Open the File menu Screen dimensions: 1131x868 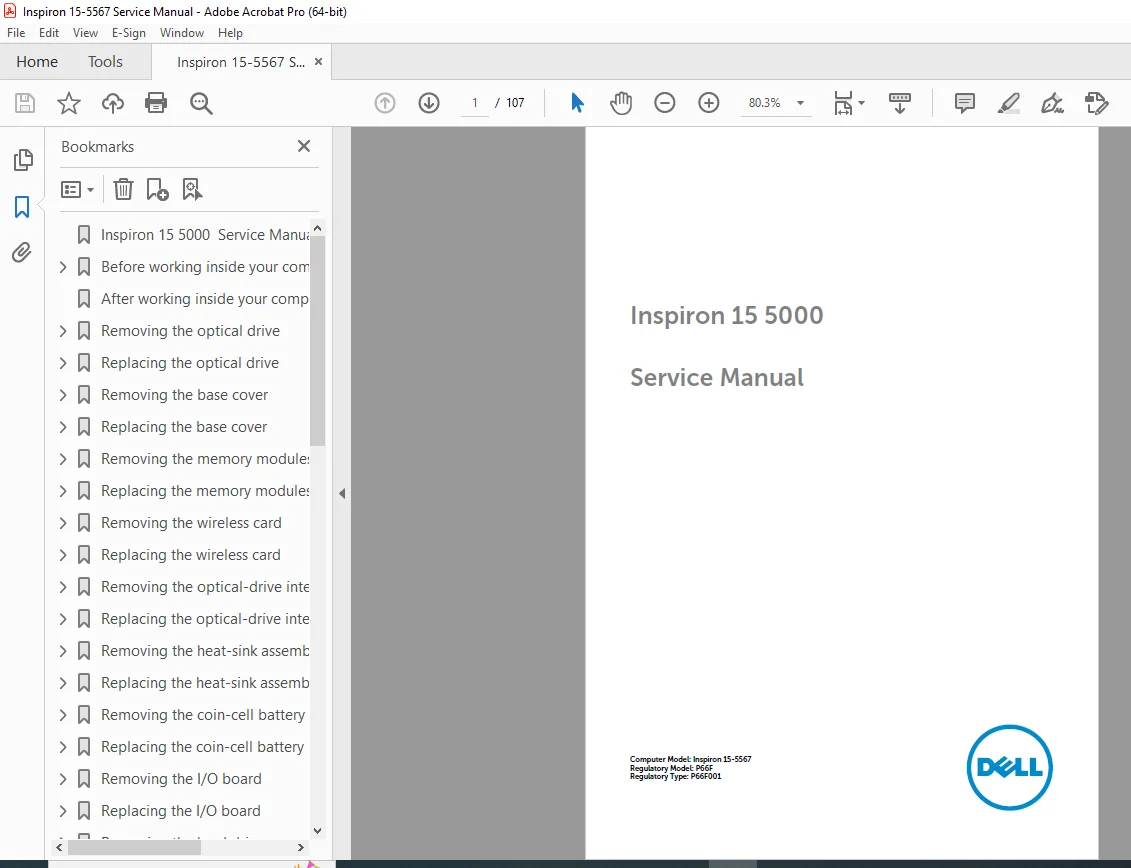click(x=16, y=32)
